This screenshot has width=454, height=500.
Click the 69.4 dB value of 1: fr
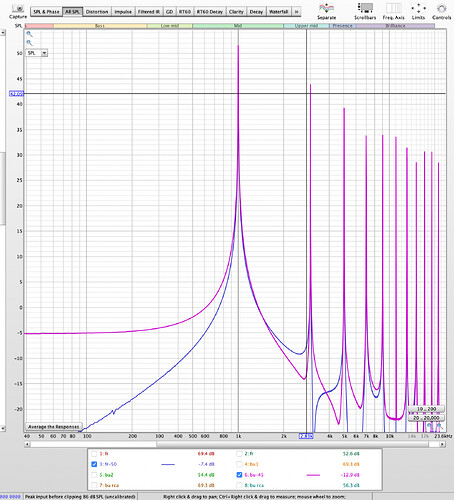pos(206,454)
